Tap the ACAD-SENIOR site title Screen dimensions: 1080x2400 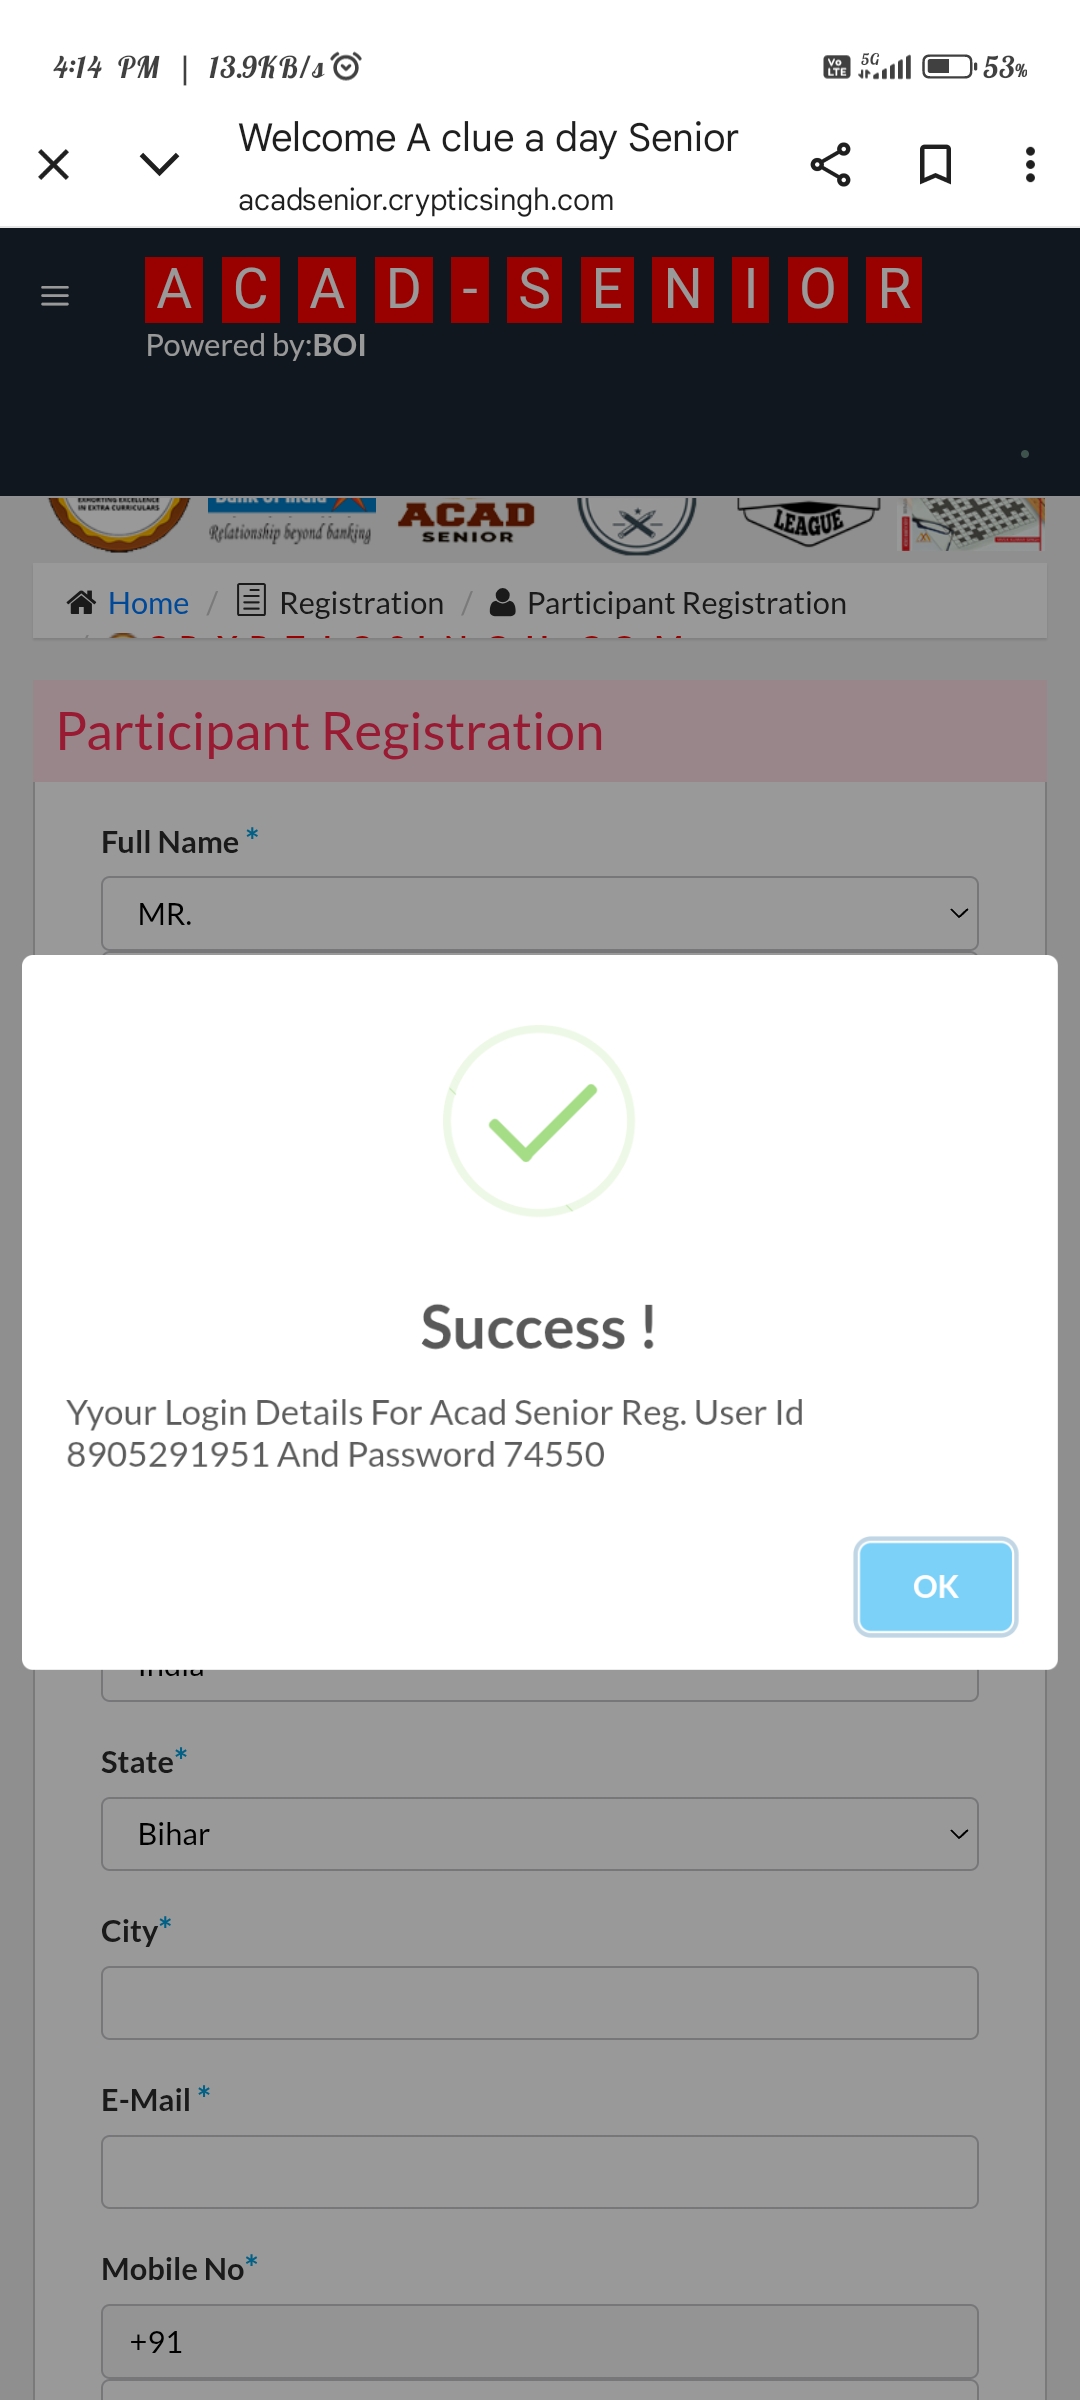click(533, 290)
